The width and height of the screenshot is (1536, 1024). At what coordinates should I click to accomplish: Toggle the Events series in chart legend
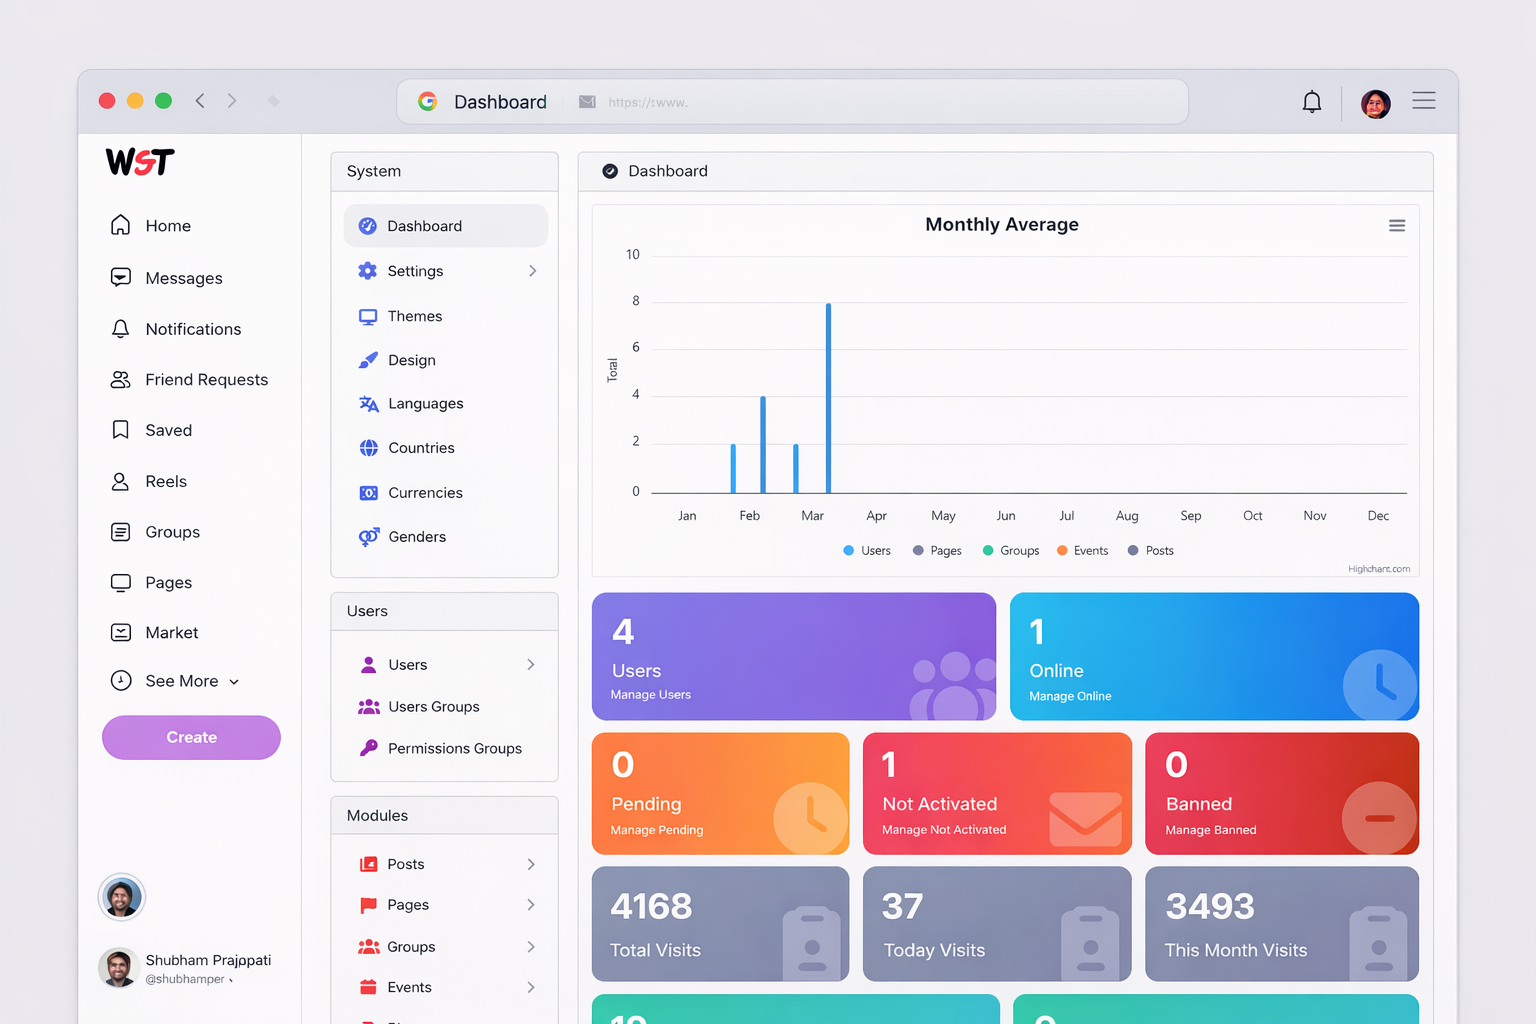[1081, 550]
